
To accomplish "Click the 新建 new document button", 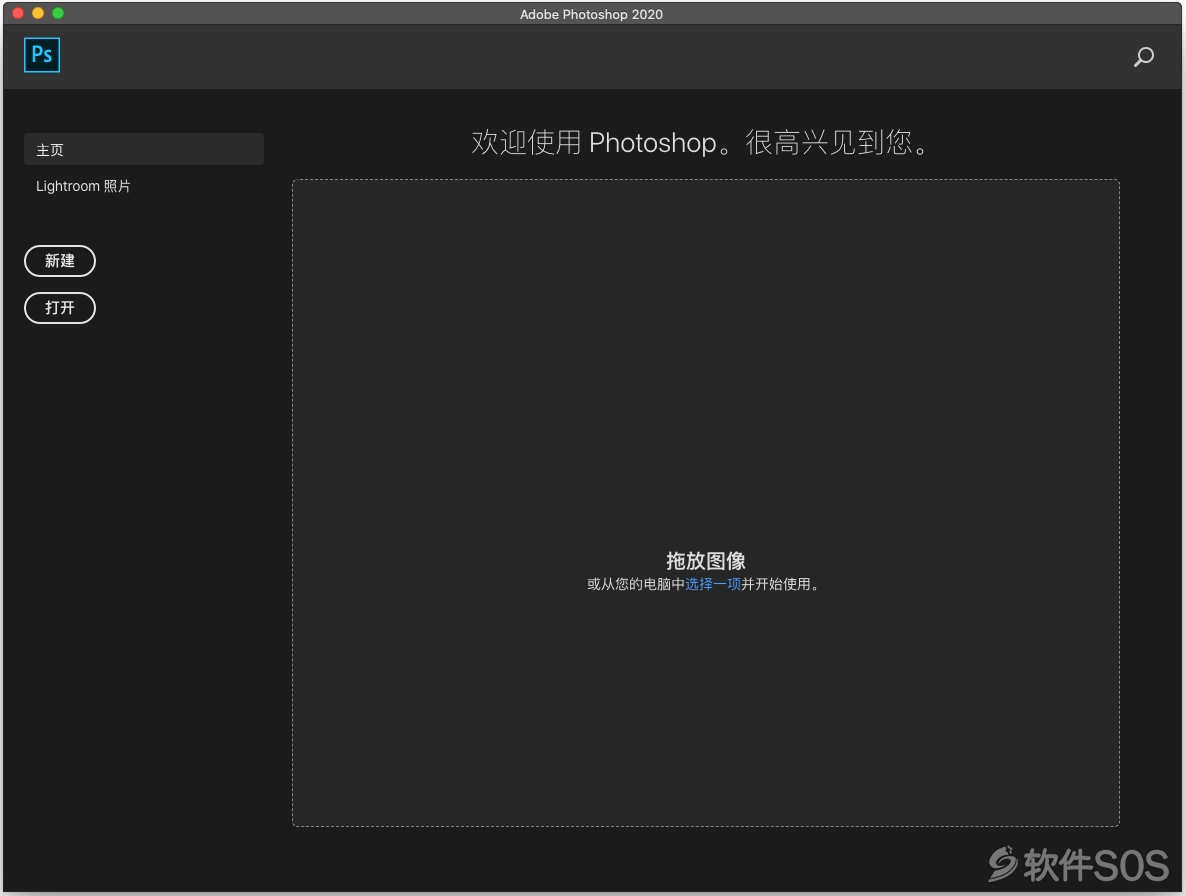I will point(60,261).
